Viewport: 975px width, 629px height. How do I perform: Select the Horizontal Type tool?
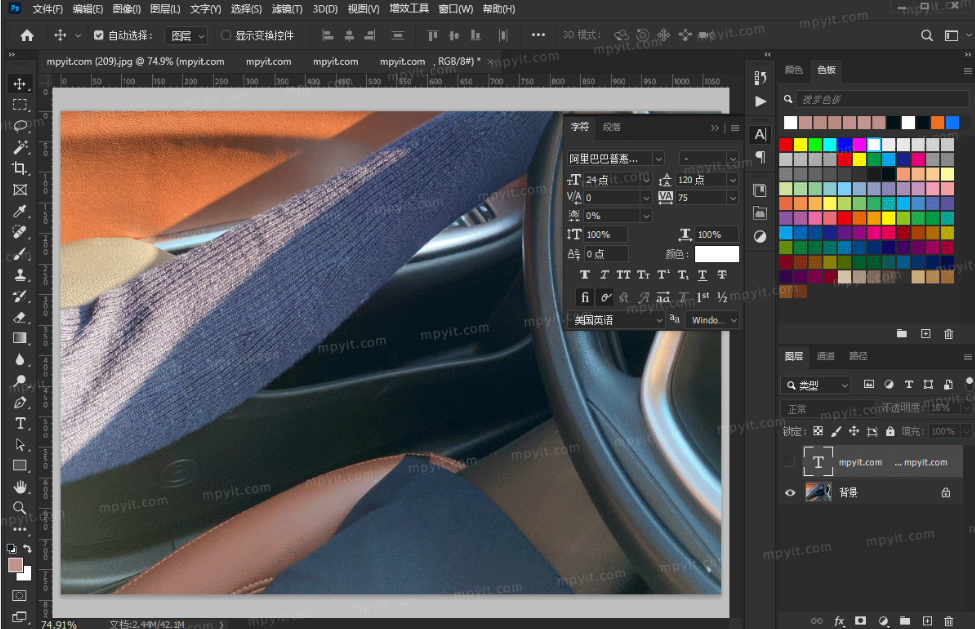20,423
